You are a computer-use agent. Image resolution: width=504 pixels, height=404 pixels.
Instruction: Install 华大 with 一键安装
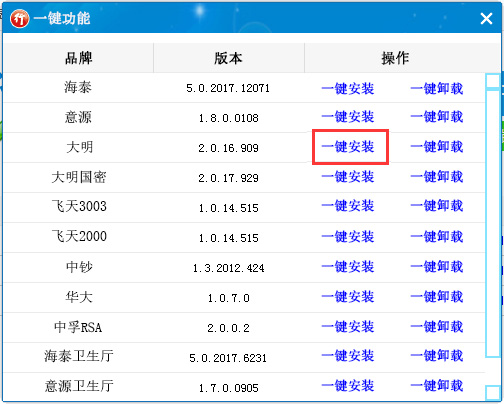point(348,297)
